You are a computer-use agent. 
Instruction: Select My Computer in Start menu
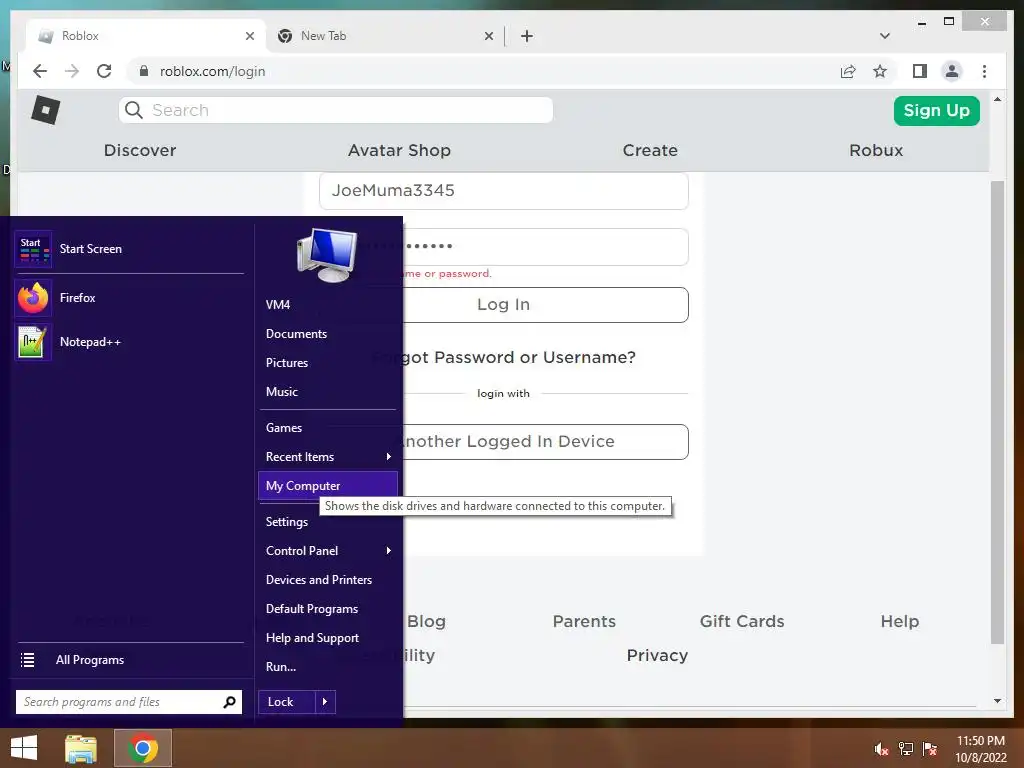(x=328, y=486)
